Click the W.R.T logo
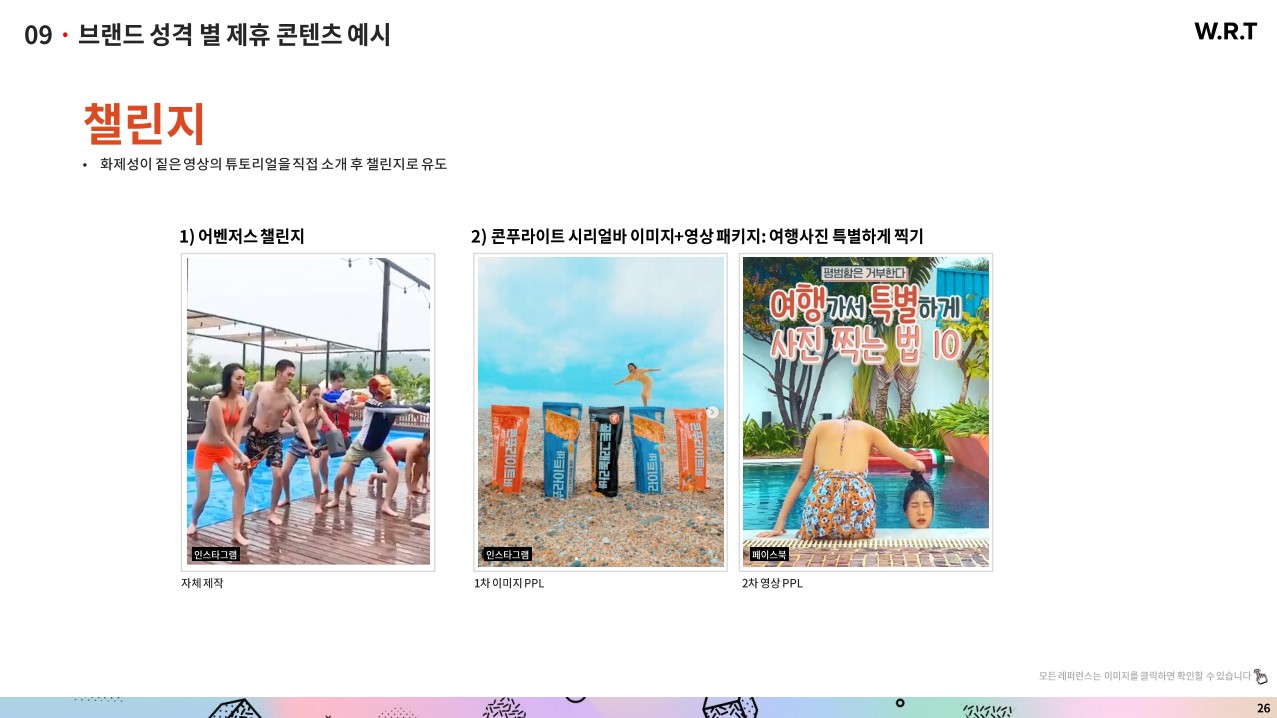1277x718 pixels. tap(1225, 32)
